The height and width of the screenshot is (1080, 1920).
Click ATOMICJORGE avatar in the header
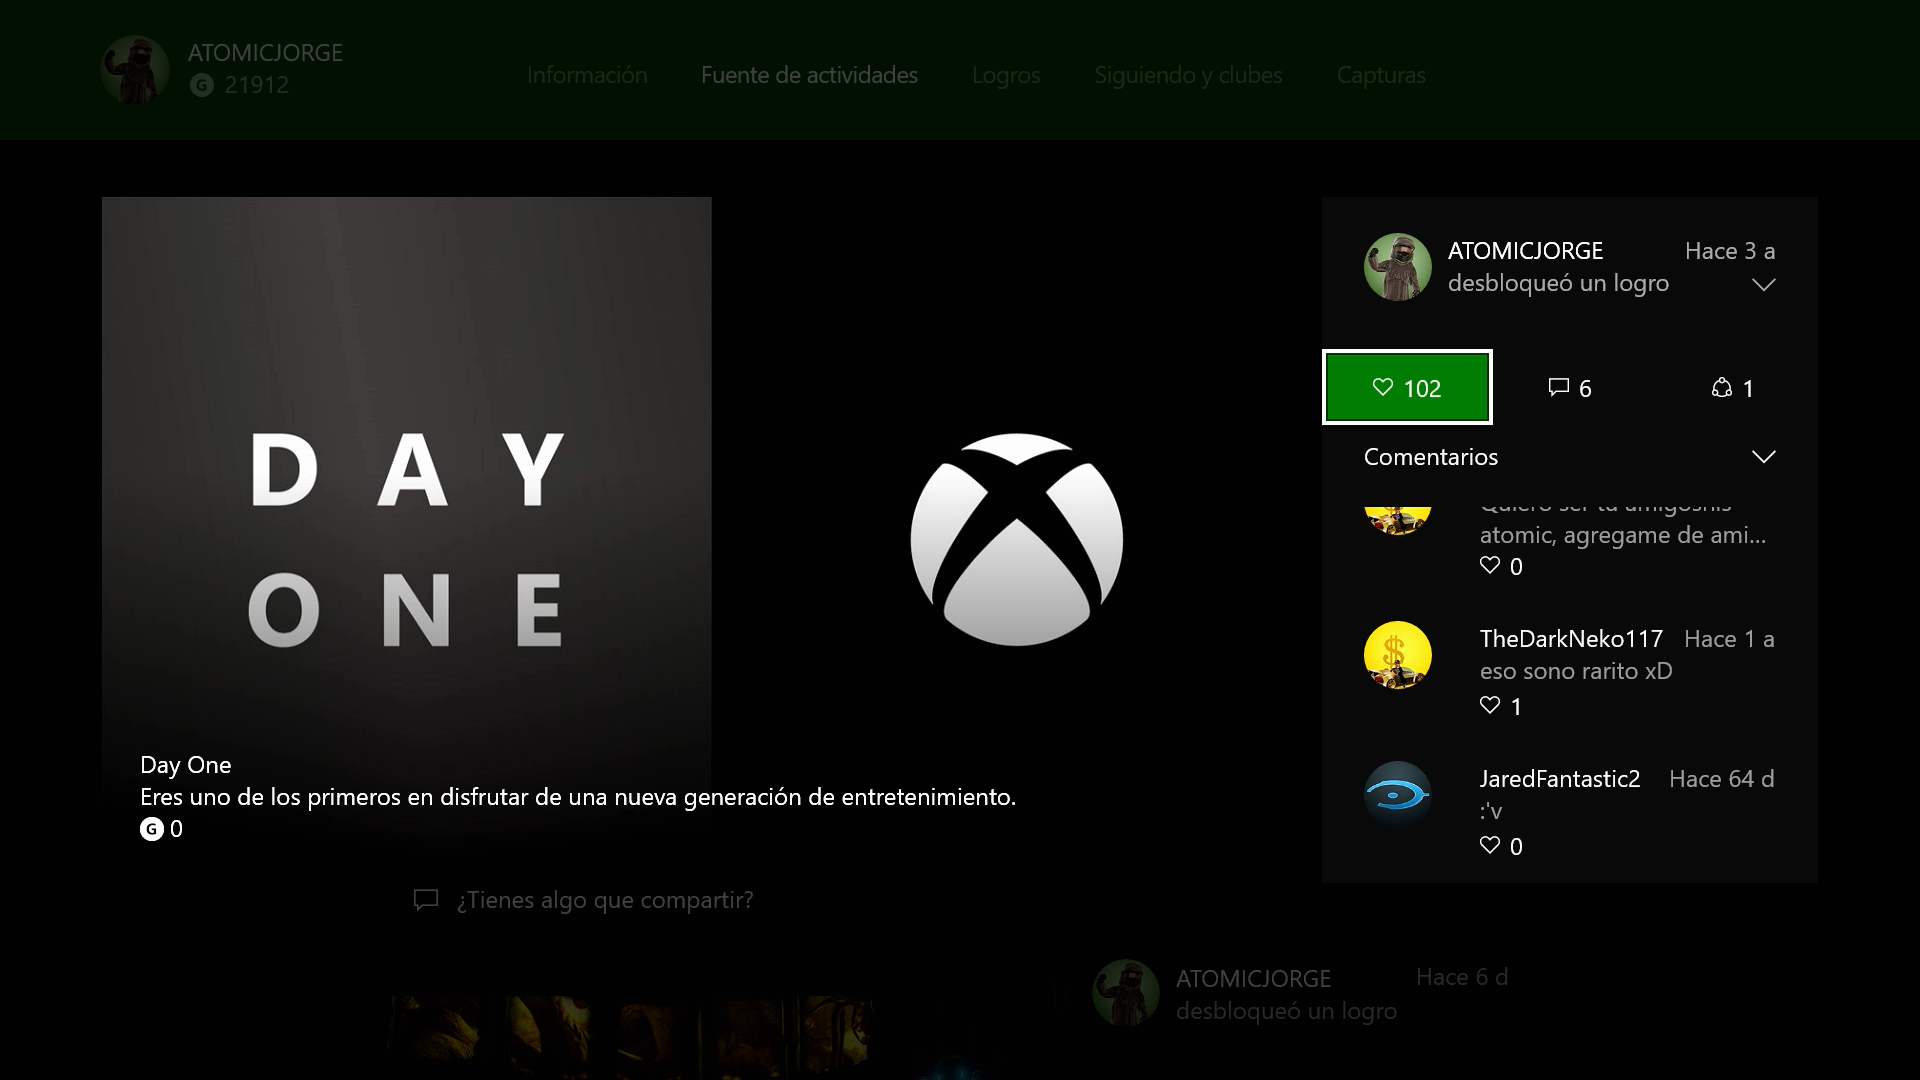[135, 69]
